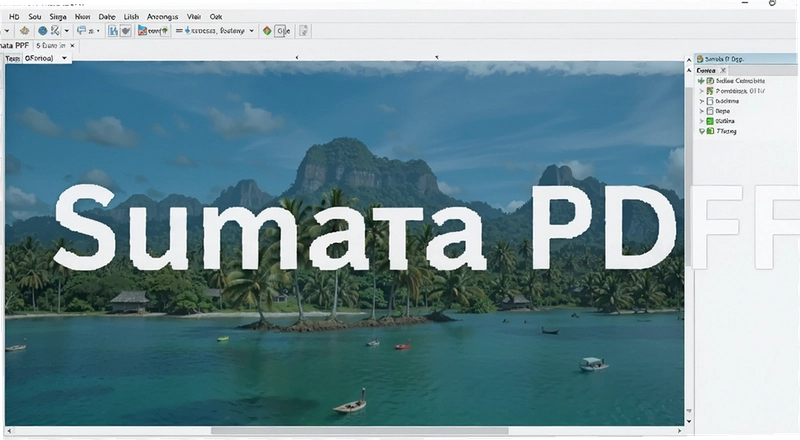This screenshot has height=440, width=800.
Task: Click the gray heart-shaped toolbar icon
Action: tap(126, 31)
